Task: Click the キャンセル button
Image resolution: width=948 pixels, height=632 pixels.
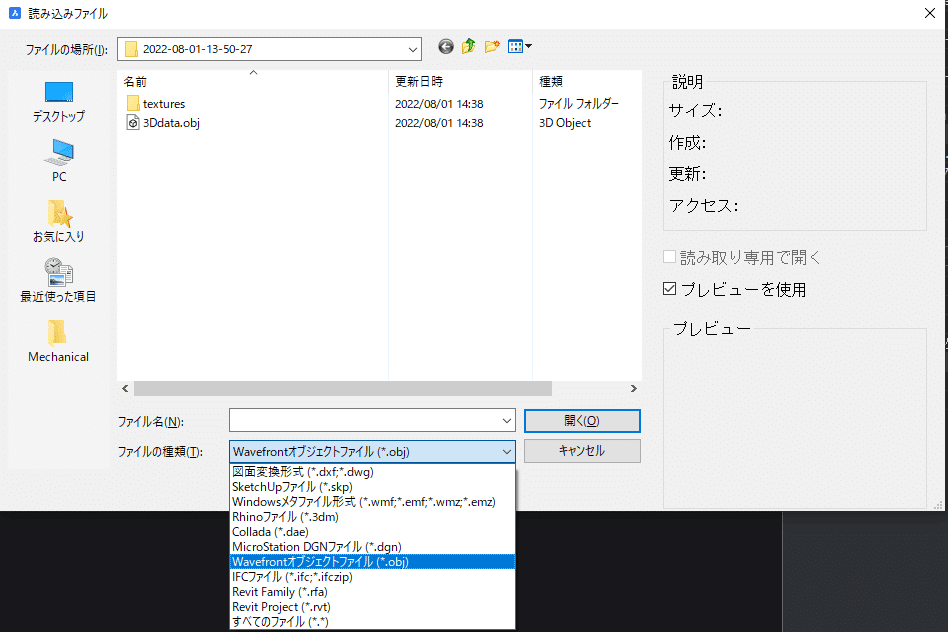Action: coord(582,451)
